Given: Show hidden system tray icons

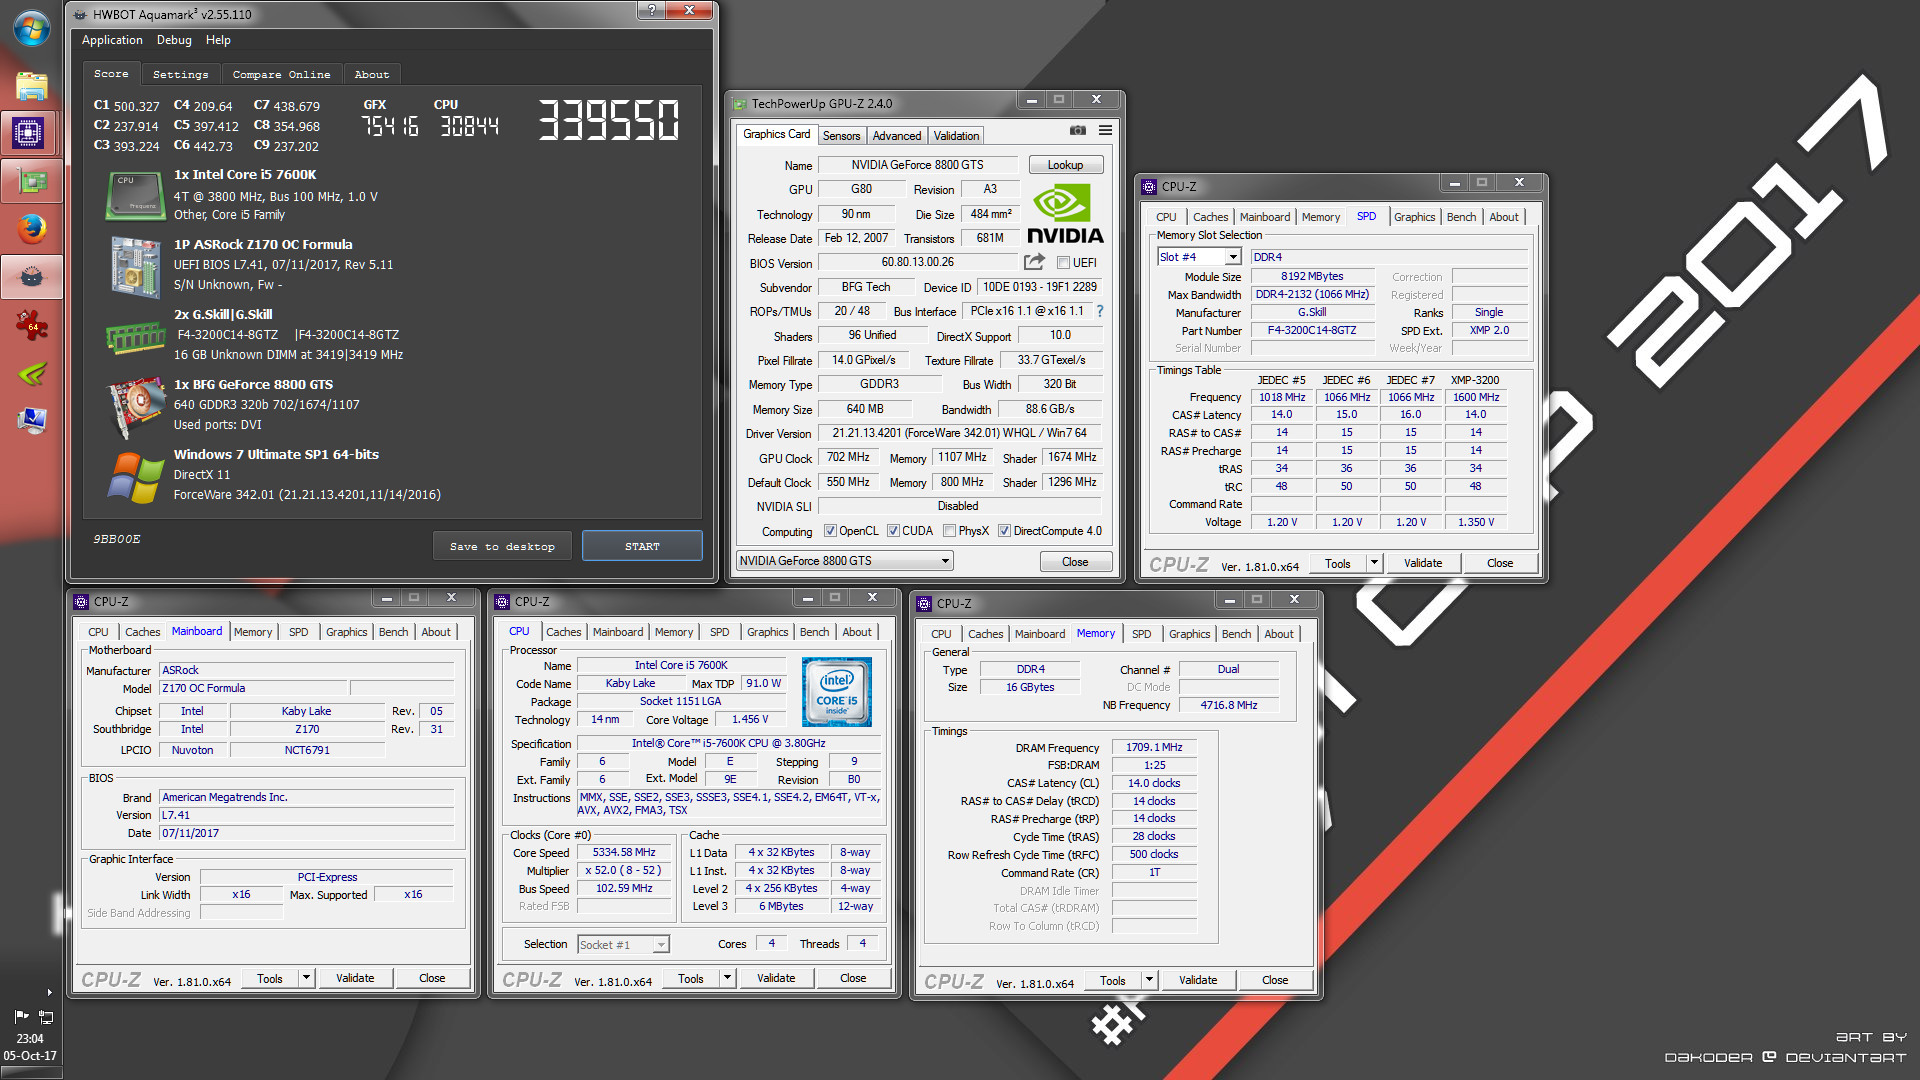Looking at the screenshot, I should pyautogui.click(x=49, y=992).
